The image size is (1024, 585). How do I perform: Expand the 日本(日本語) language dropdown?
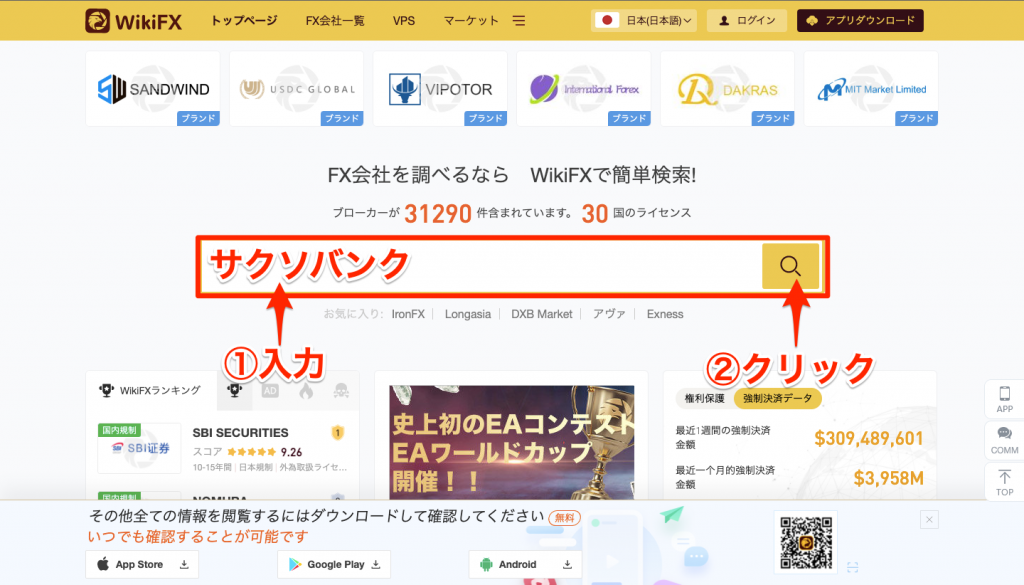point(644,20)
